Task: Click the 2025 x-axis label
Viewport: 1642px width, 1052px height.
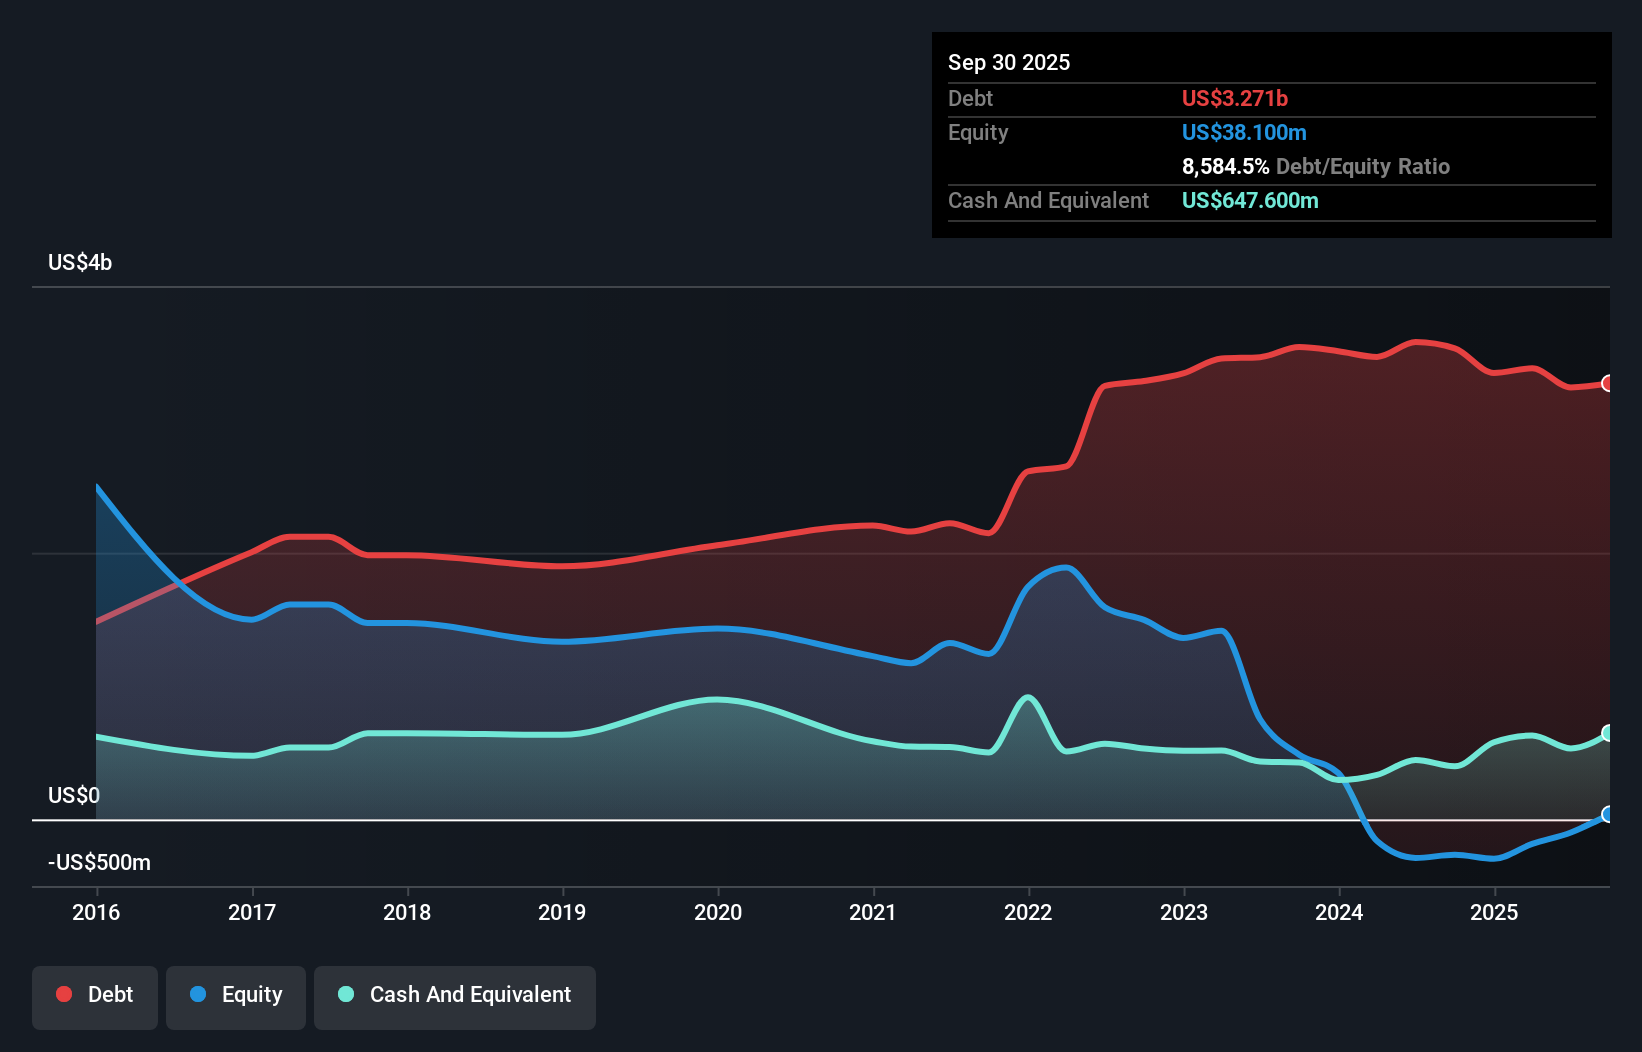Action: click(x=1494, y=912)
